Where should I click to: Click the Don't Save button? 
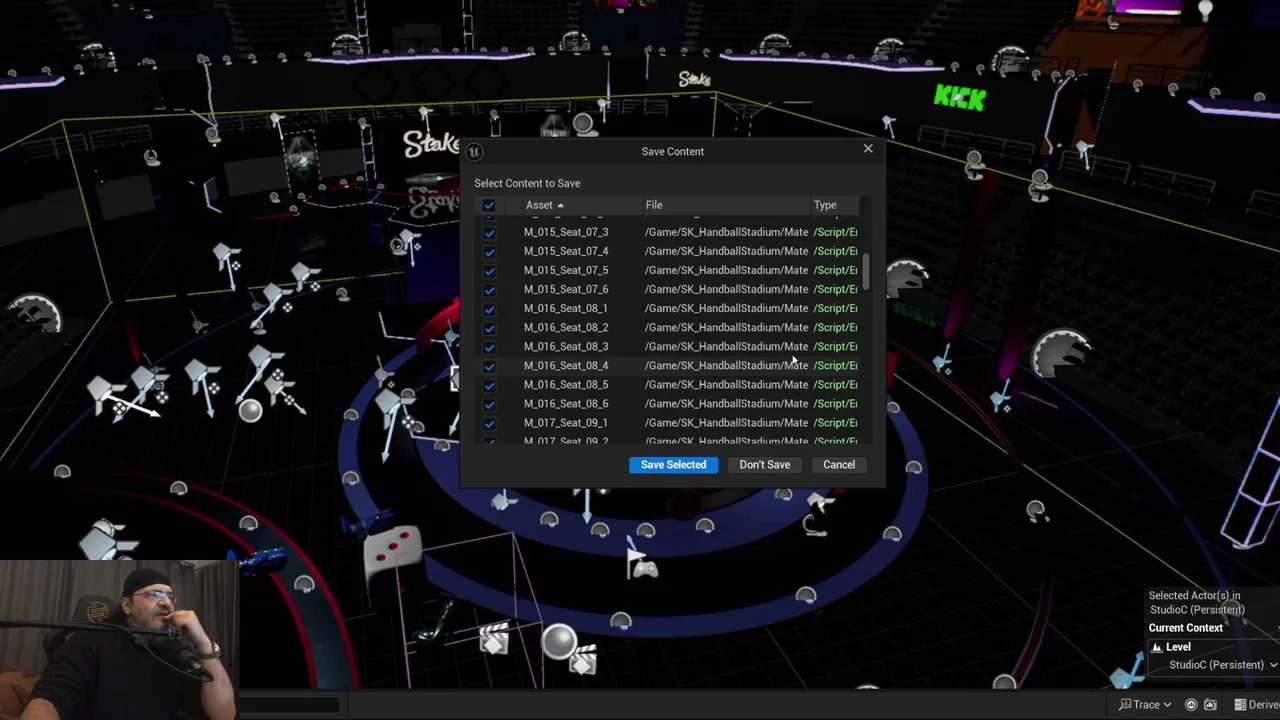coord(765,465)
